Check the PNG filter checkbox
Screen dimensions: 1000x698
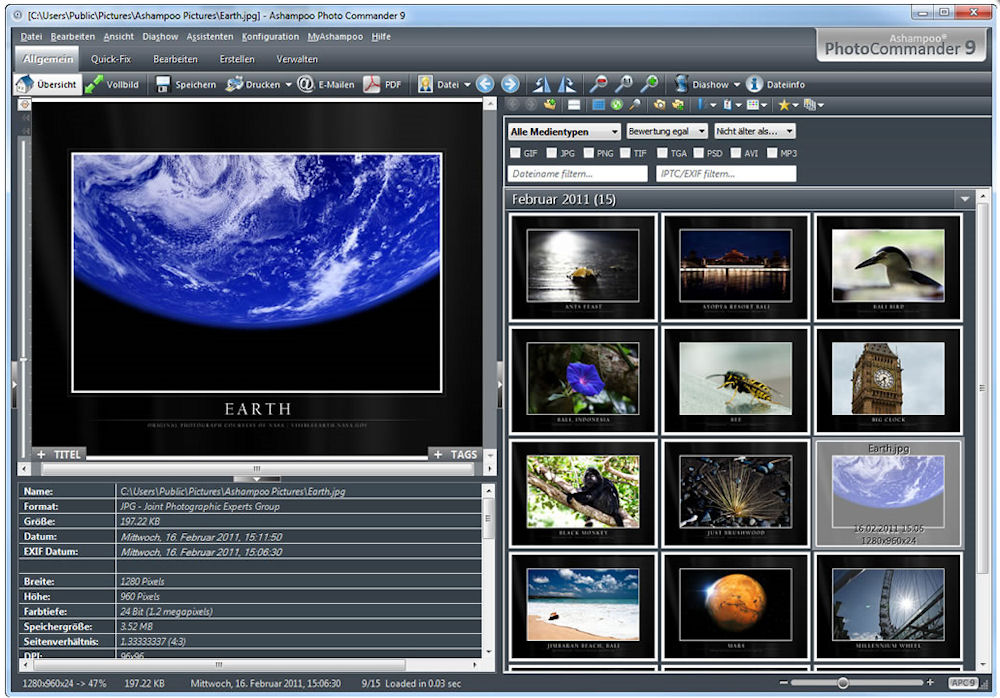point(588,153)
